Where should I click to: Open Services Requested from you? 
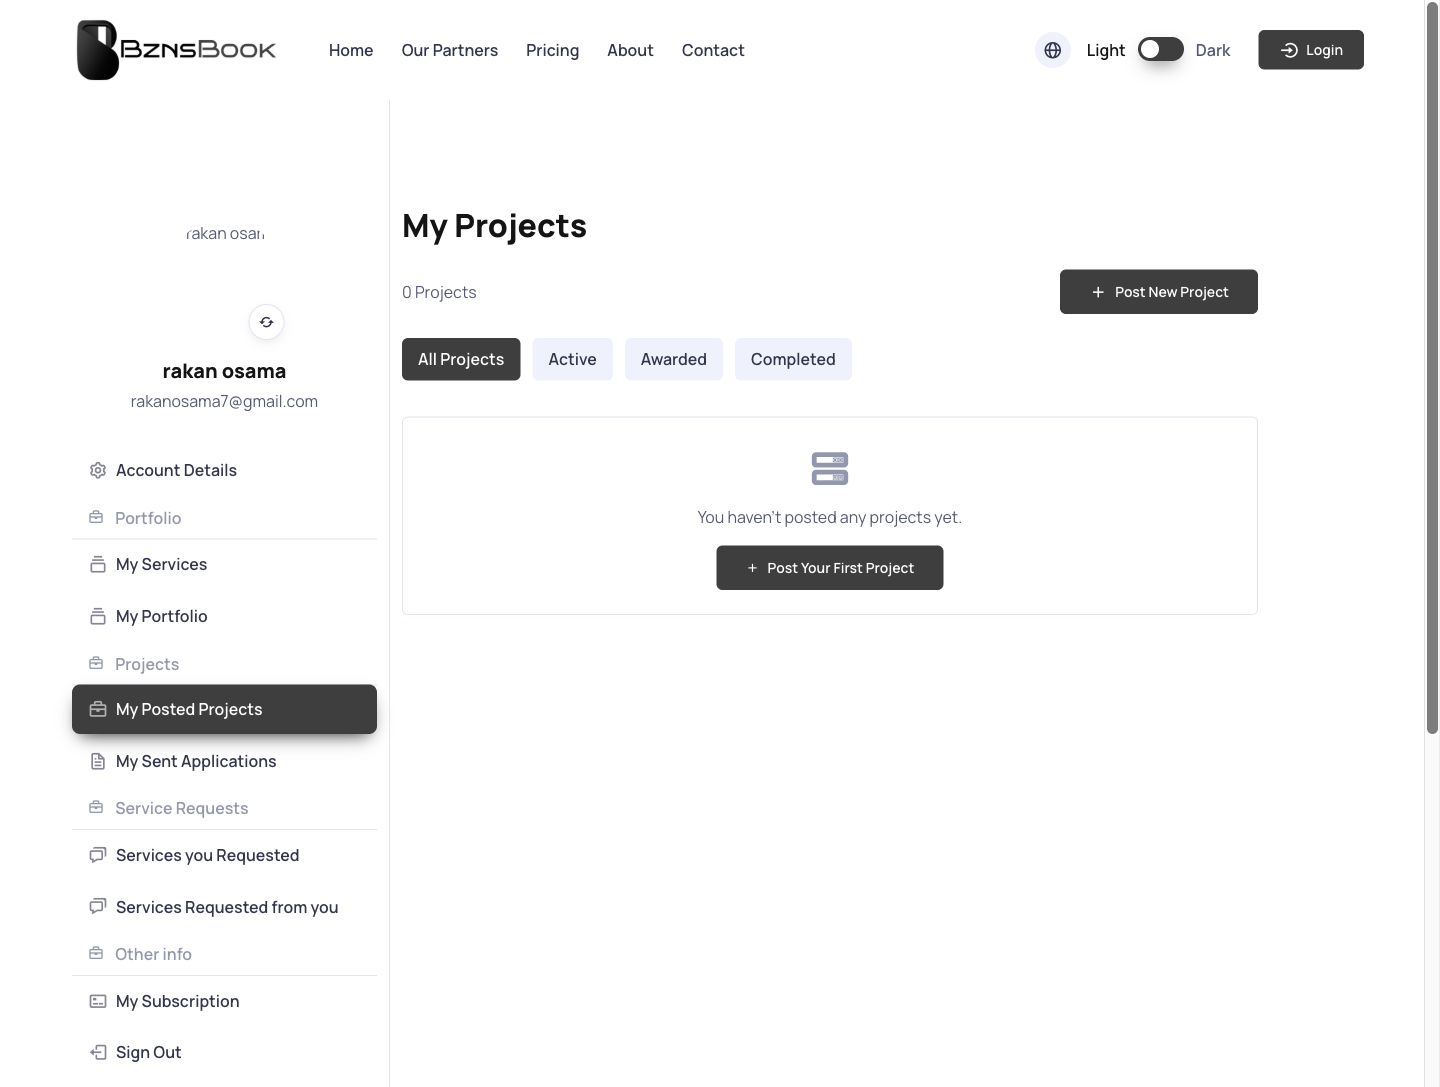point(224,907)
